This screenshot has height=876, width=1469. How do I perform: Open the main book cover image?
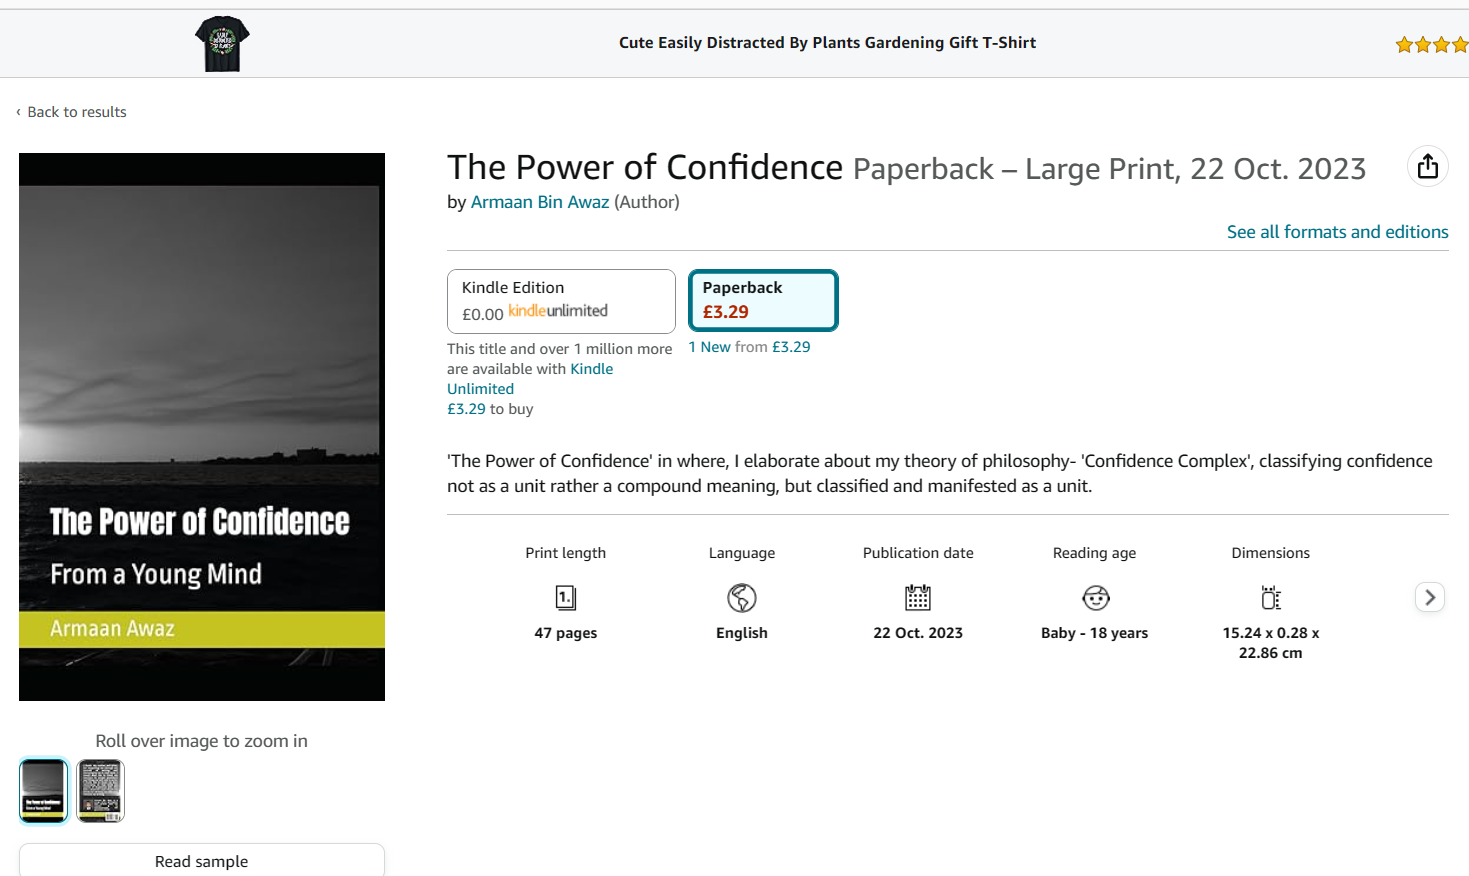point(202,427)
